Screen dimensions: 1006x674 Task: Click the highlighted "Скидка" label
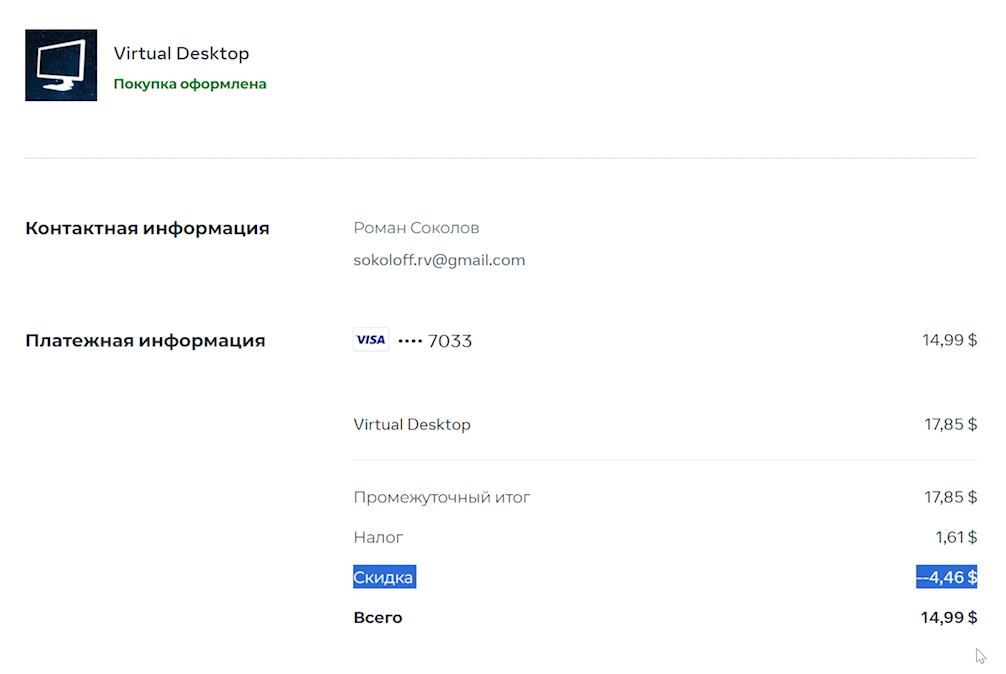pyautogui.click(x=384, y=577)
